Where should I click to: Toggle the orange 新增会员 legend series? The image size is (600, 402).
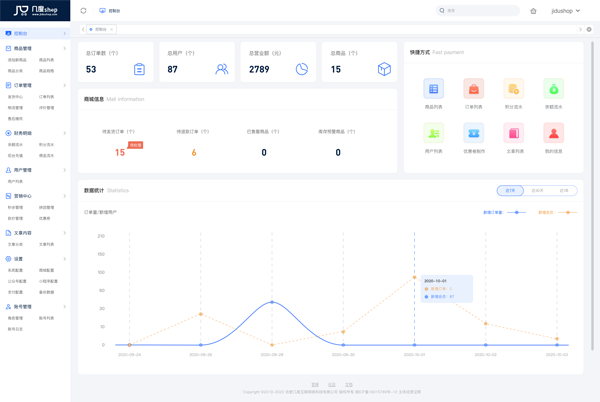click(558, 212)
